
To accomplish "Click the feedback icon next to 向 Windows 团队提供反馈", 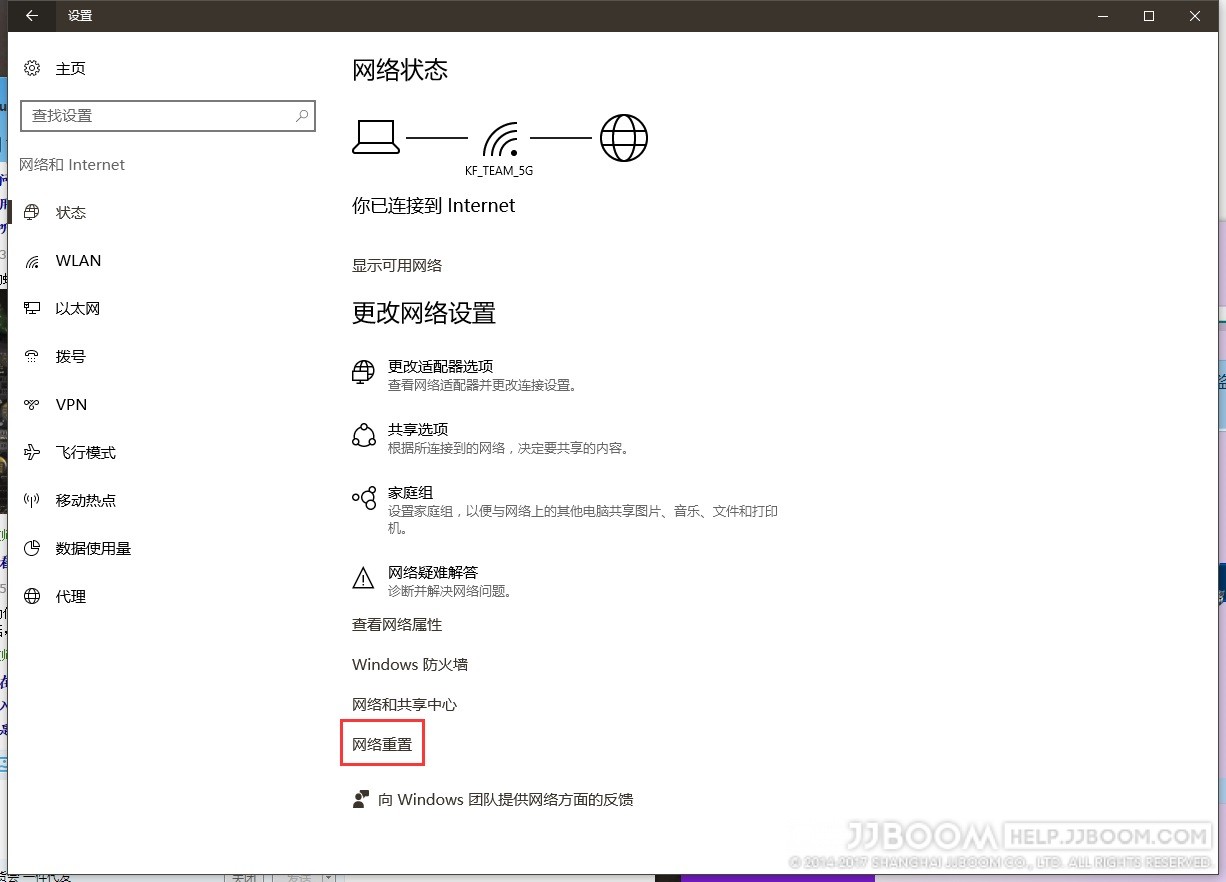I will [x=362, y=799].
